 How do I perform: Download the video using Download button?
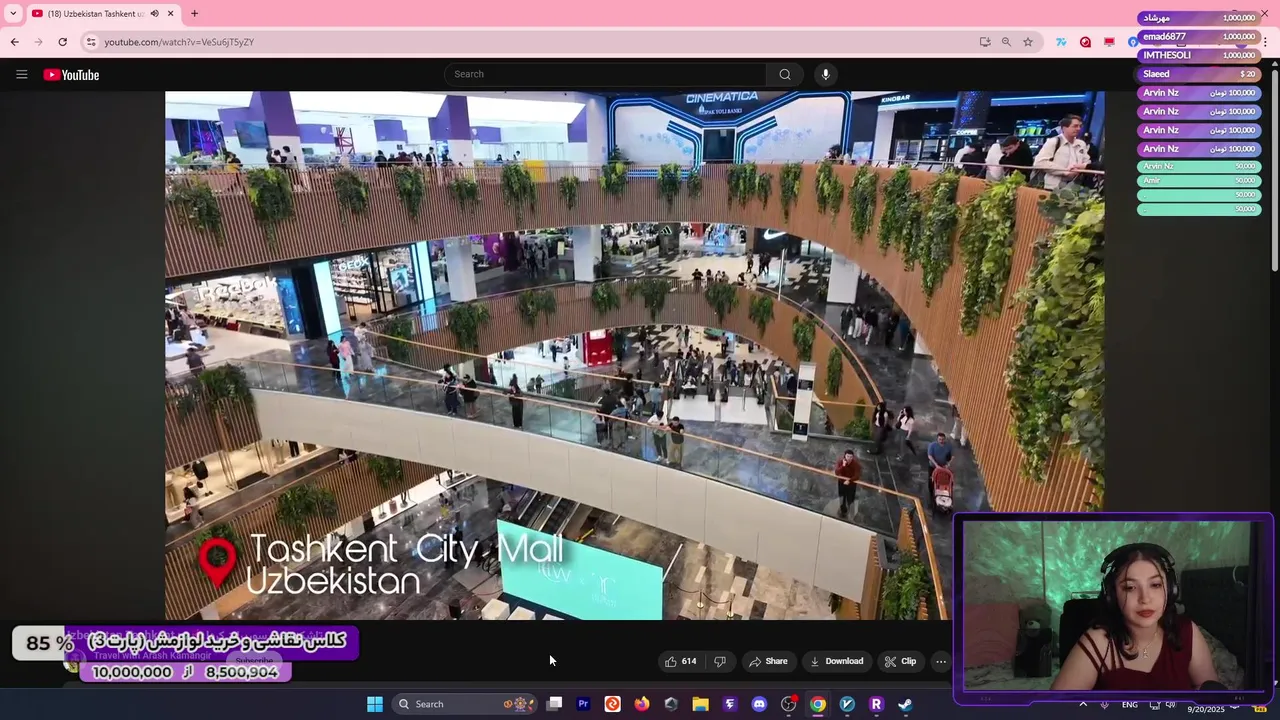[x=836, y=661]
